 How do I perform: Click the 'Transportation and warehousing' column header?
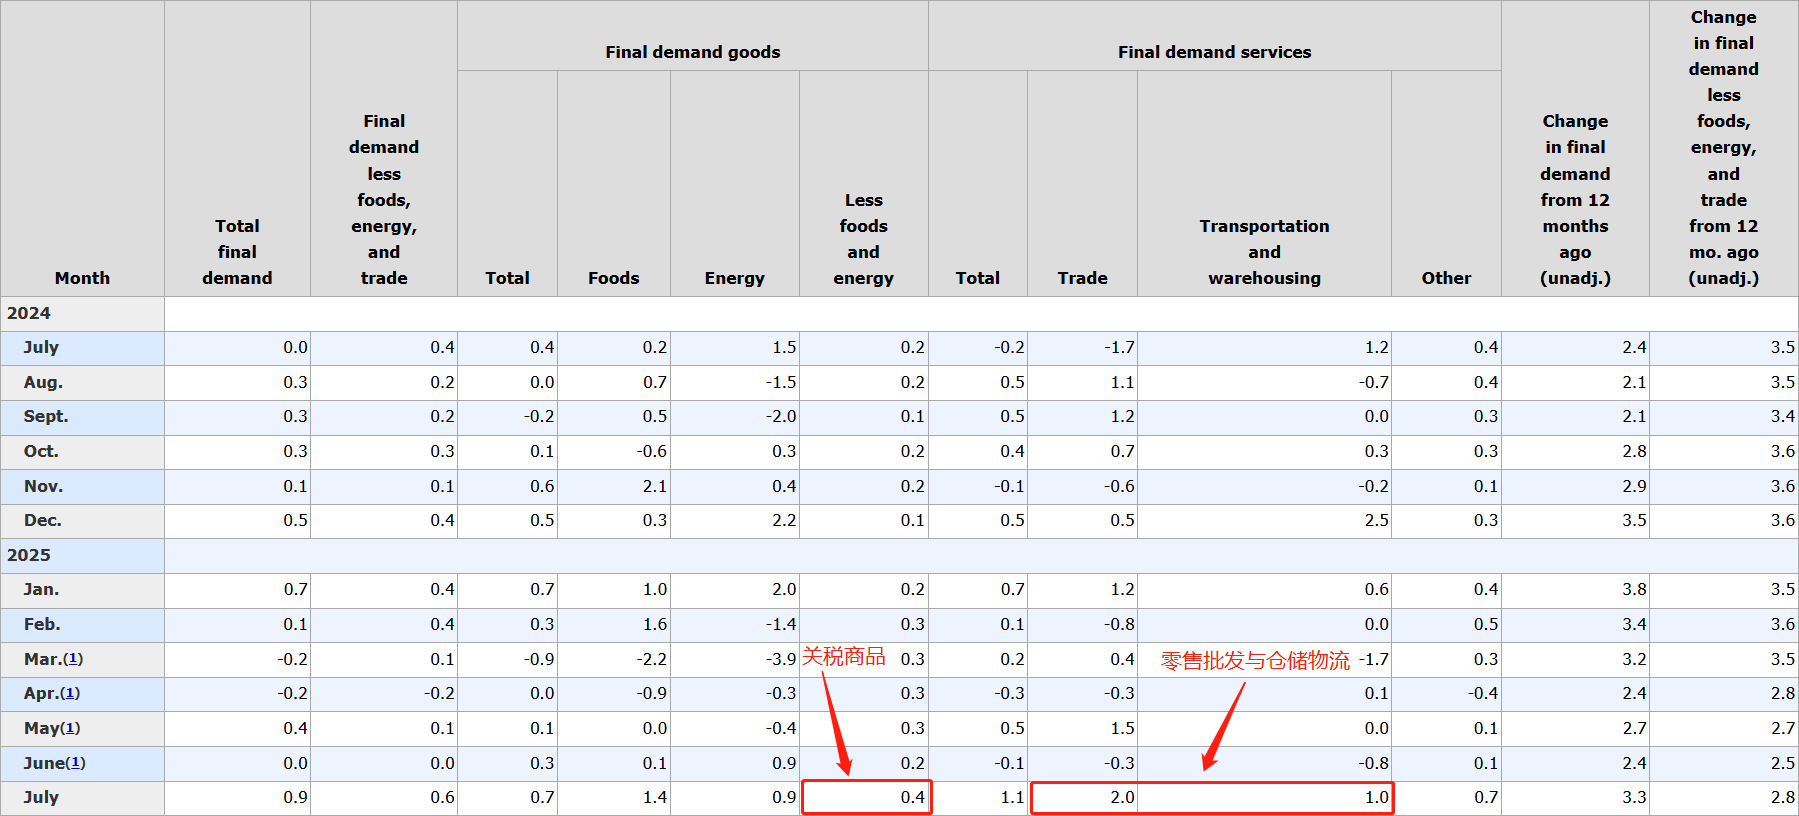(x=1264, y=252)
